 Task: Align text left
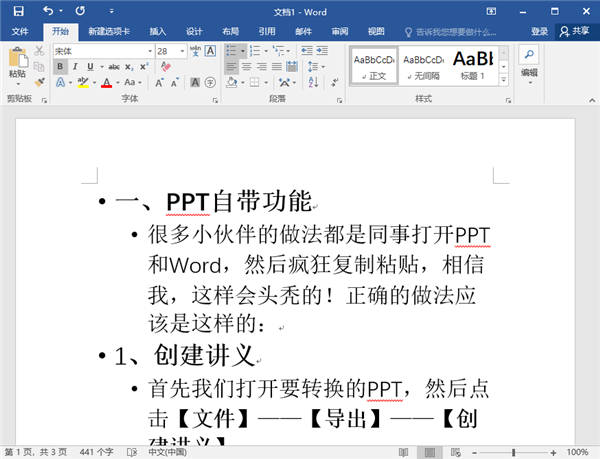[x=231, y=67]
